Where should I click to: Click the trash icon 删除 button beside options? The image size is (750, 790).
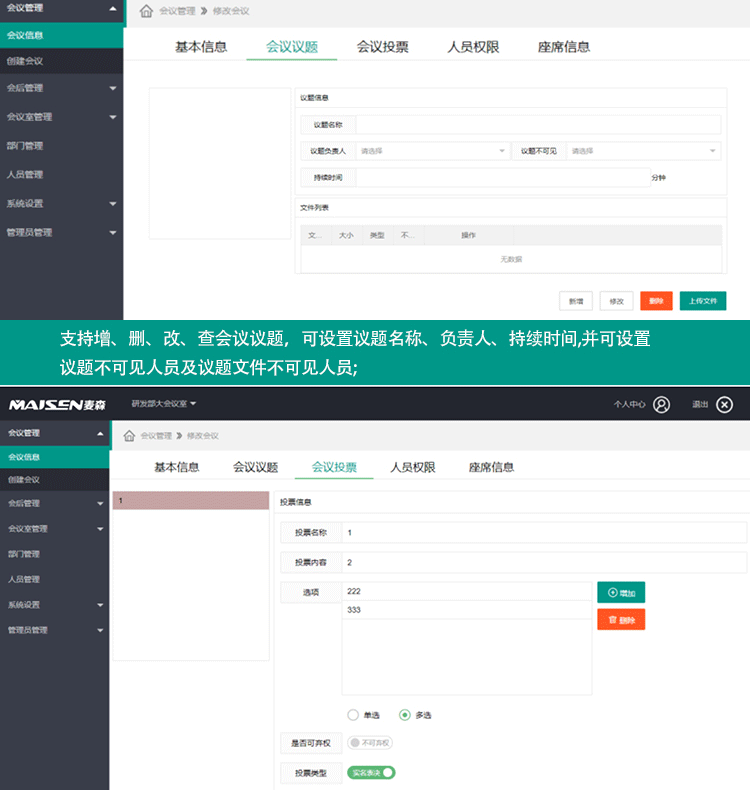[621, 620]
